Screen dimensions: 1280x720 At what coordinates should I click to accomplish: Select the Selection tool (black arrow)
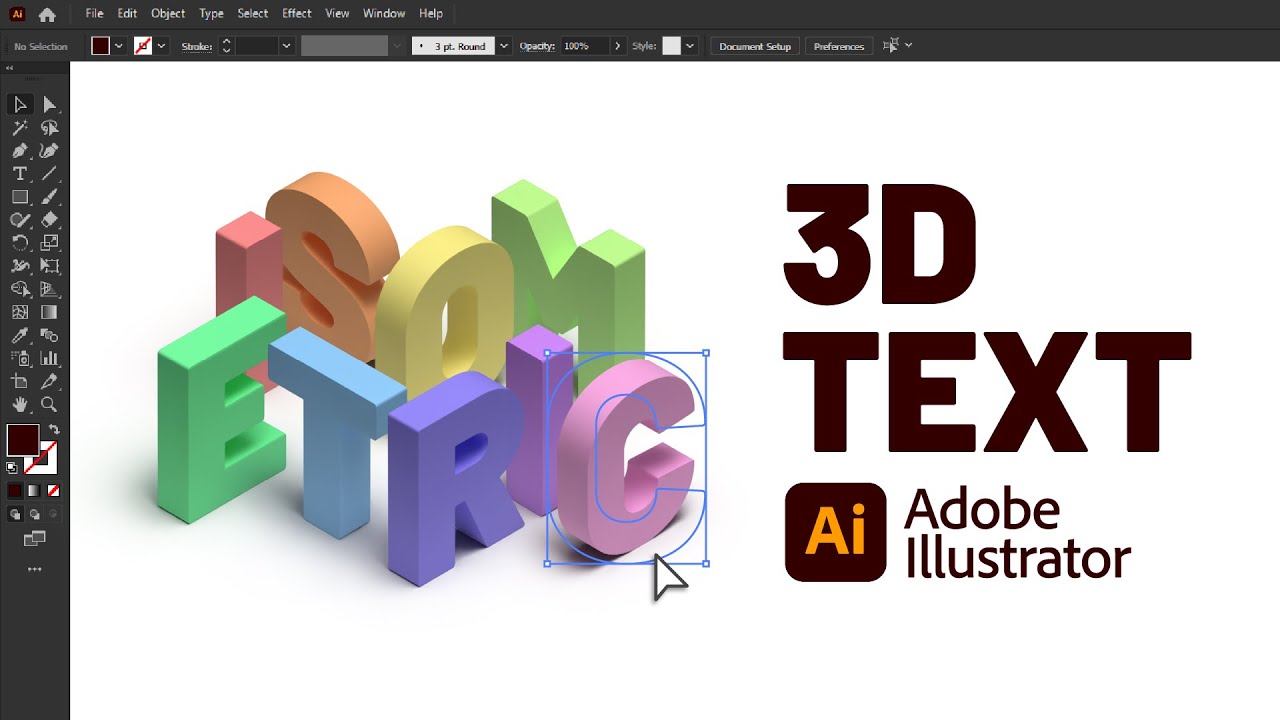[x=20, y=105]
